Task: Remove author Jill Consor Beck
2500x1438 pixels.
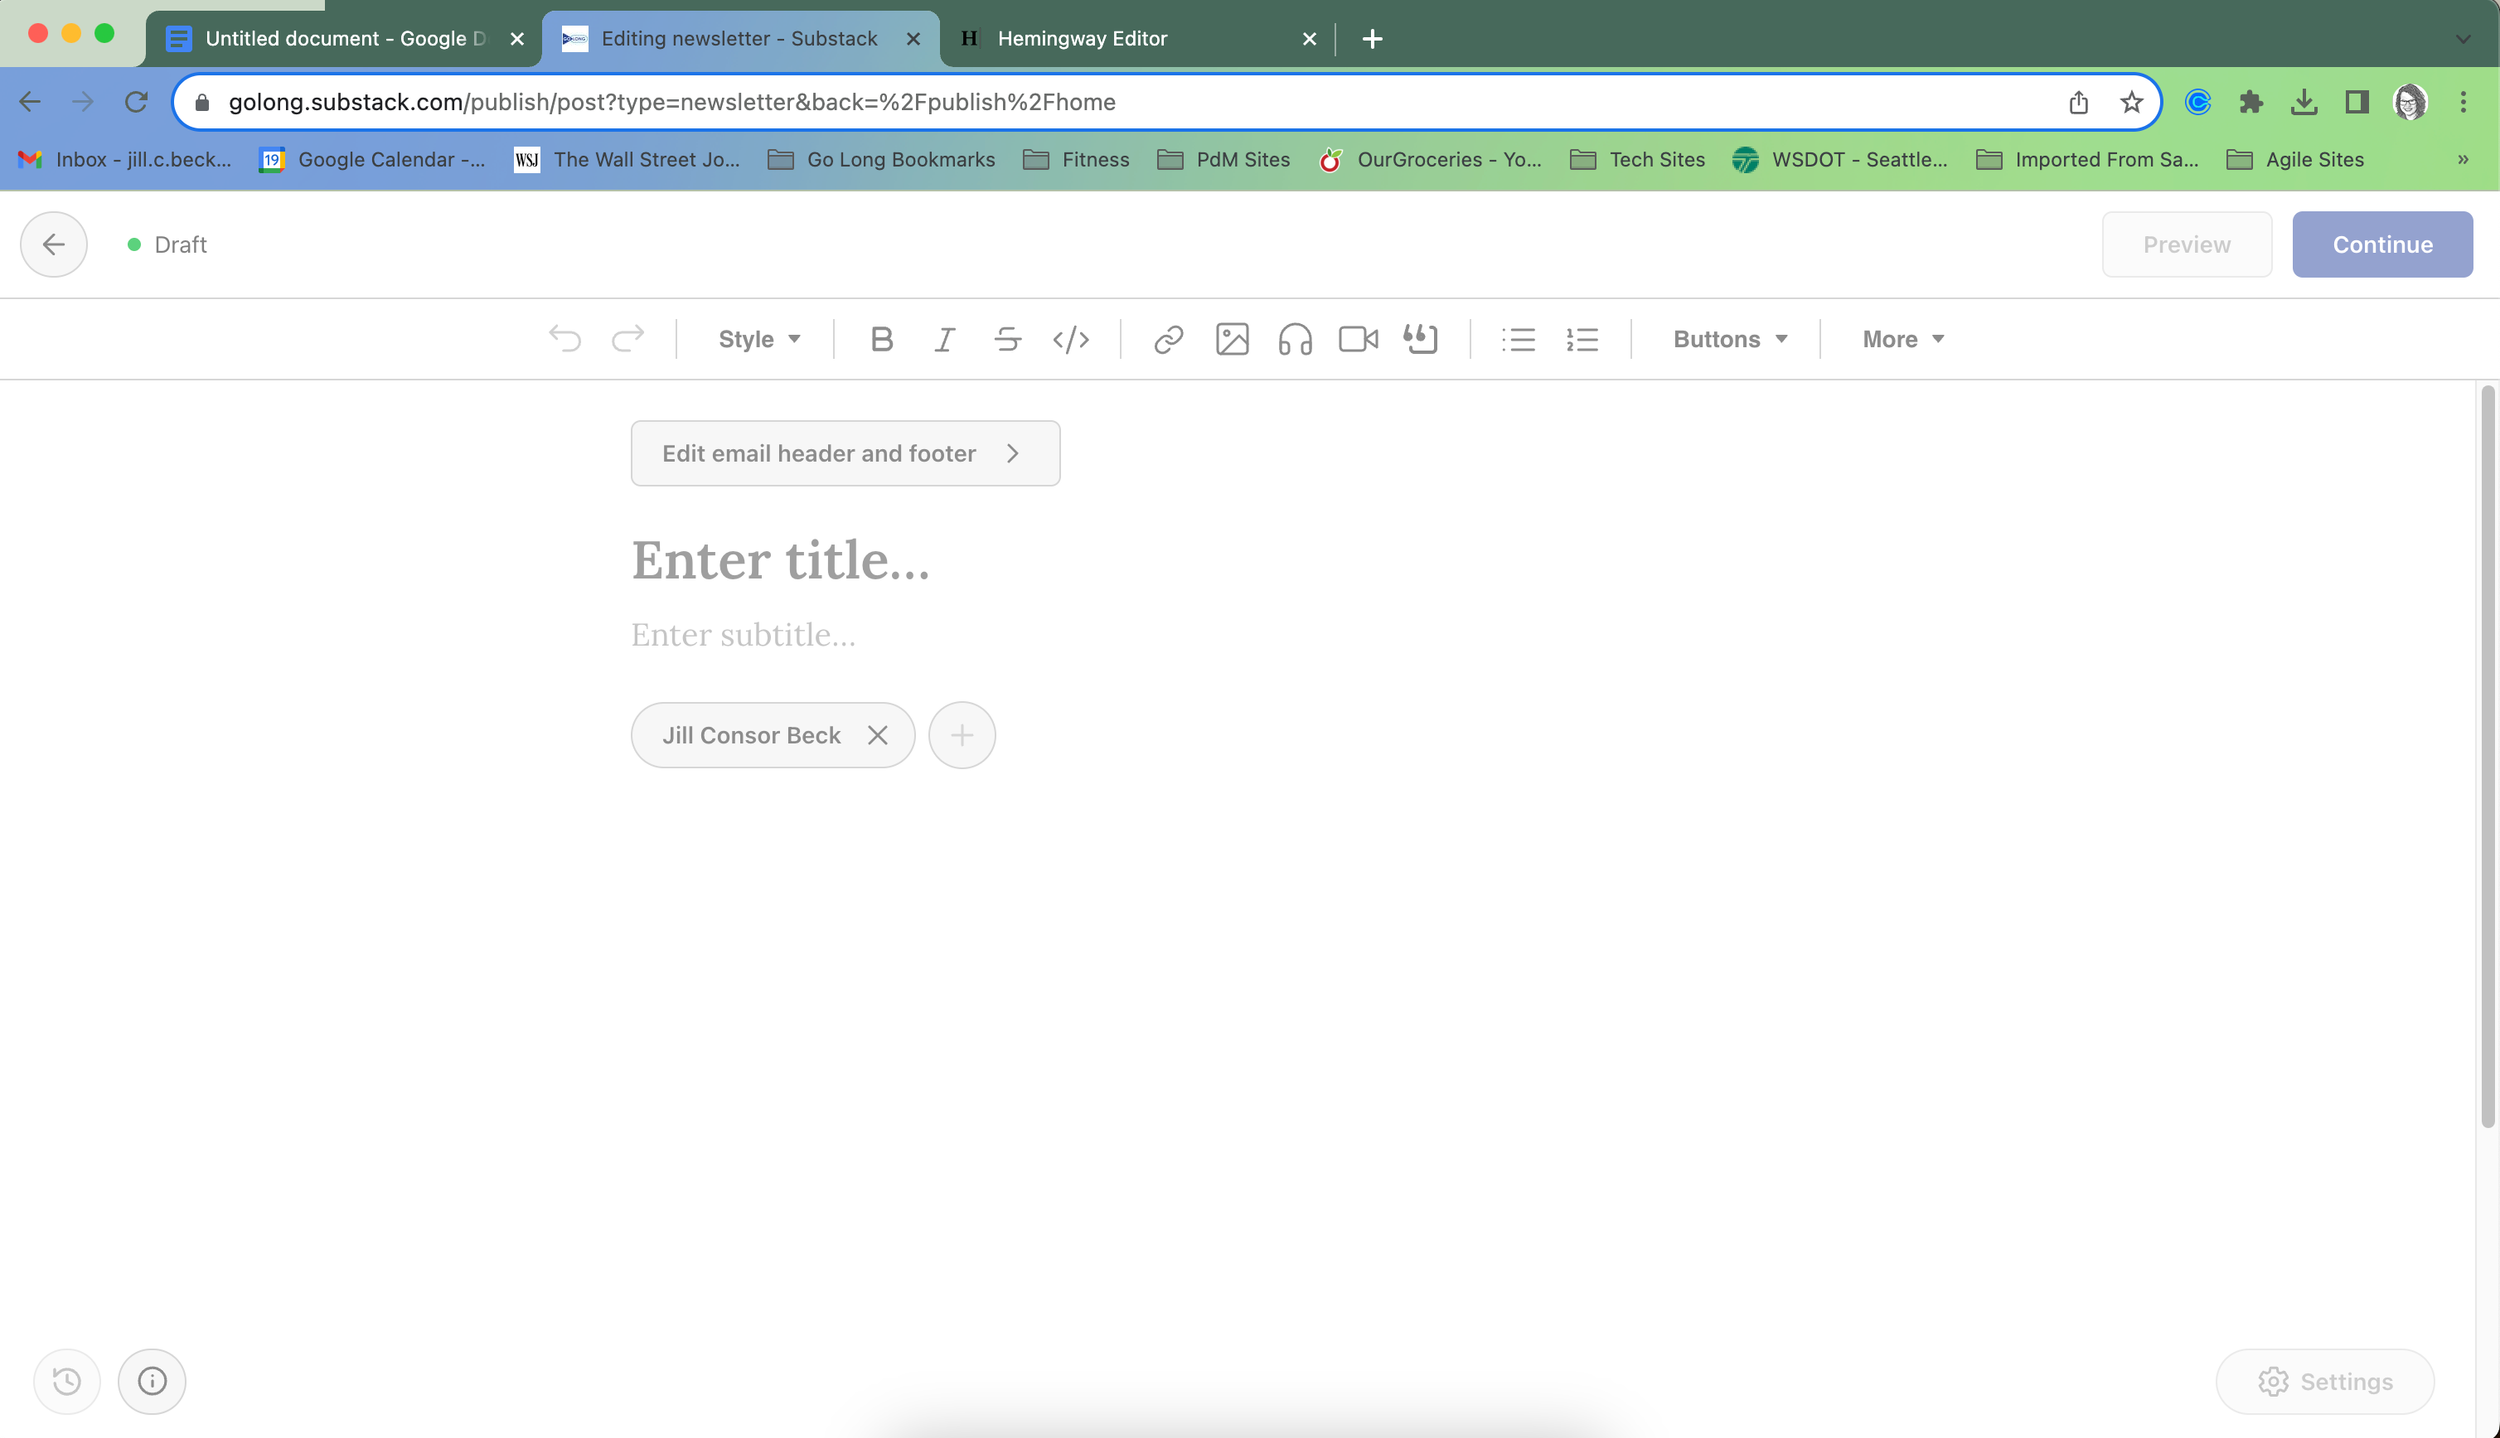Action: pos(878,735)
